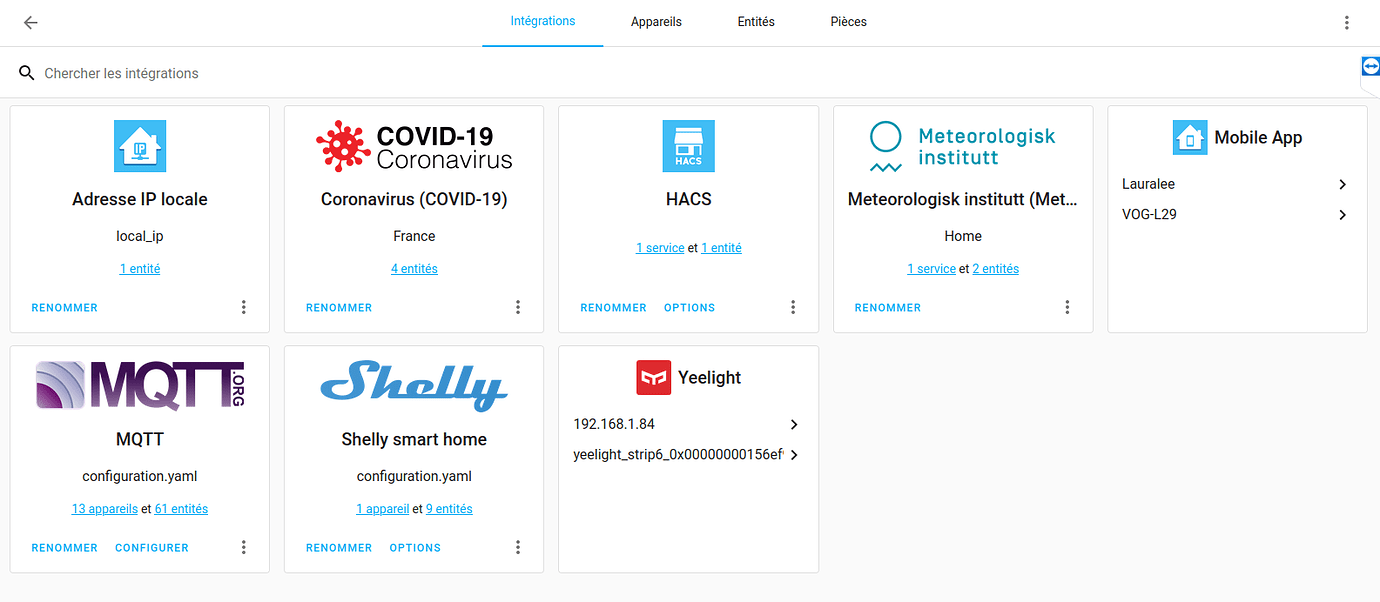This screenshot has height=602, width=1380.
Task: Click the 'Coronavirus (COVID-19)' card title
Action: coord(414,199)
